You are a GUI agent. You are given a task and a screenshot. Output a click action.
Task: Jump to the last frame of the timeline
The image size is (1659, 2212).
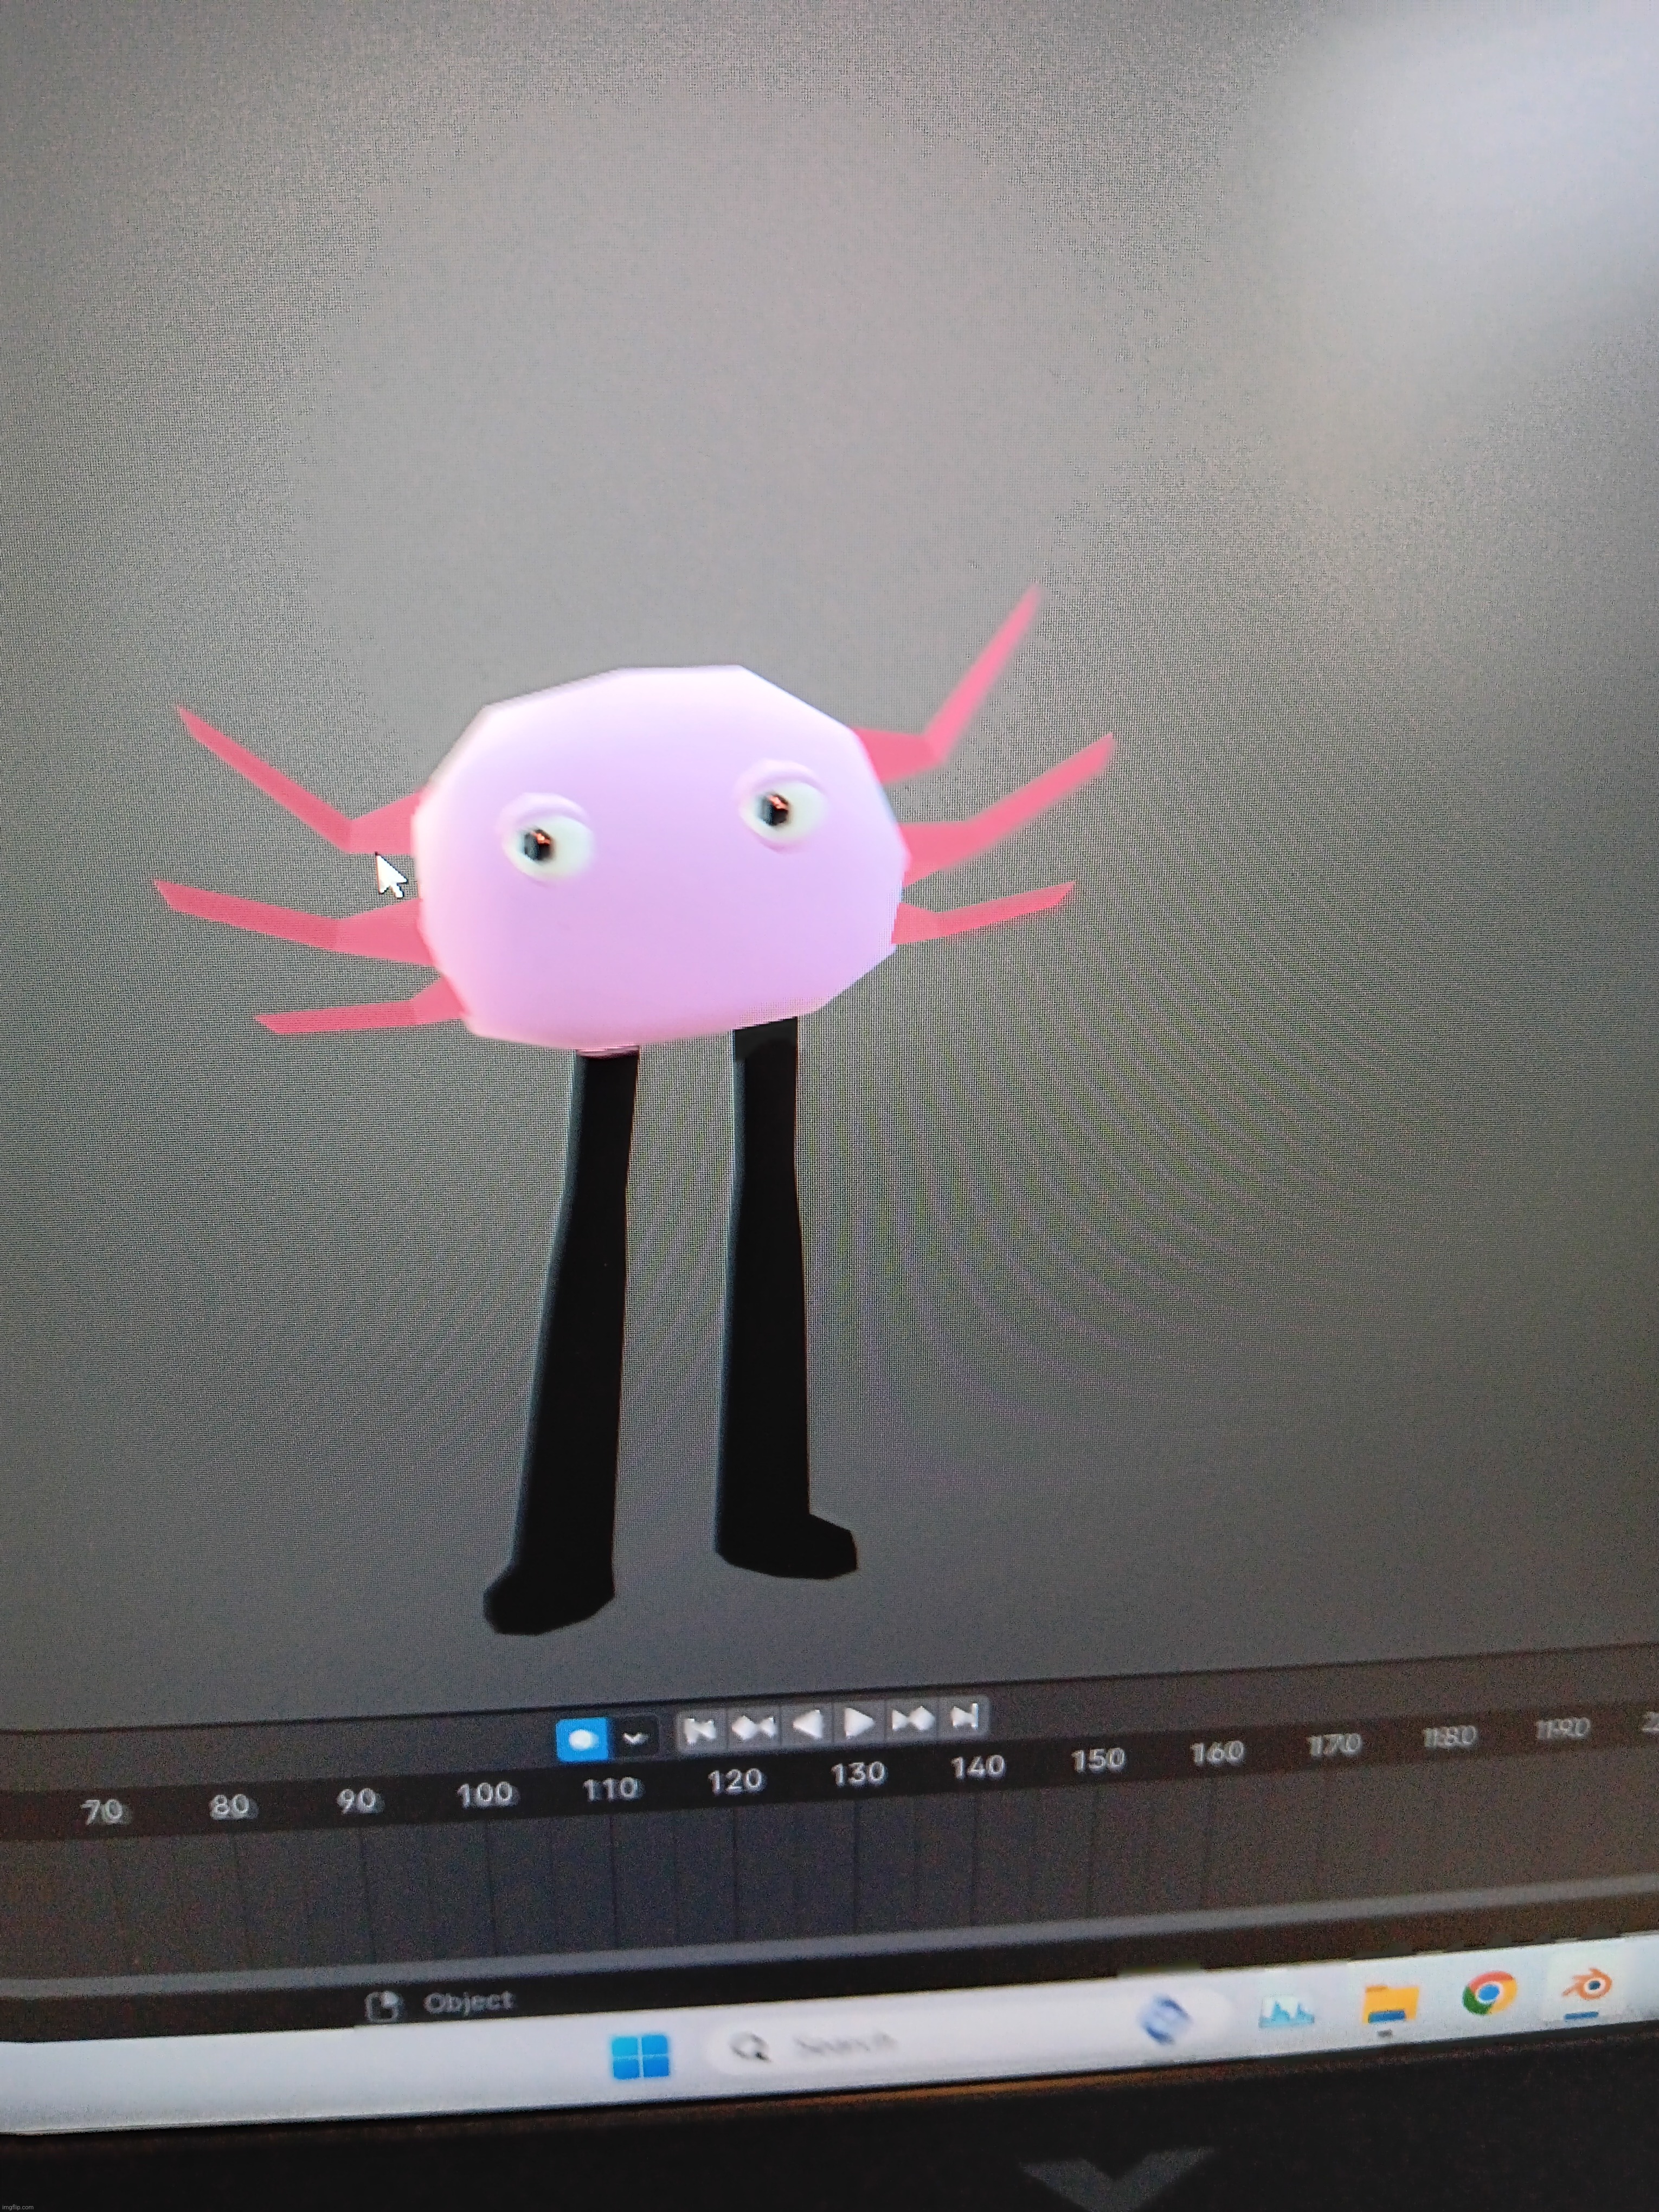pyautogui.click(x=964, y=1717)
